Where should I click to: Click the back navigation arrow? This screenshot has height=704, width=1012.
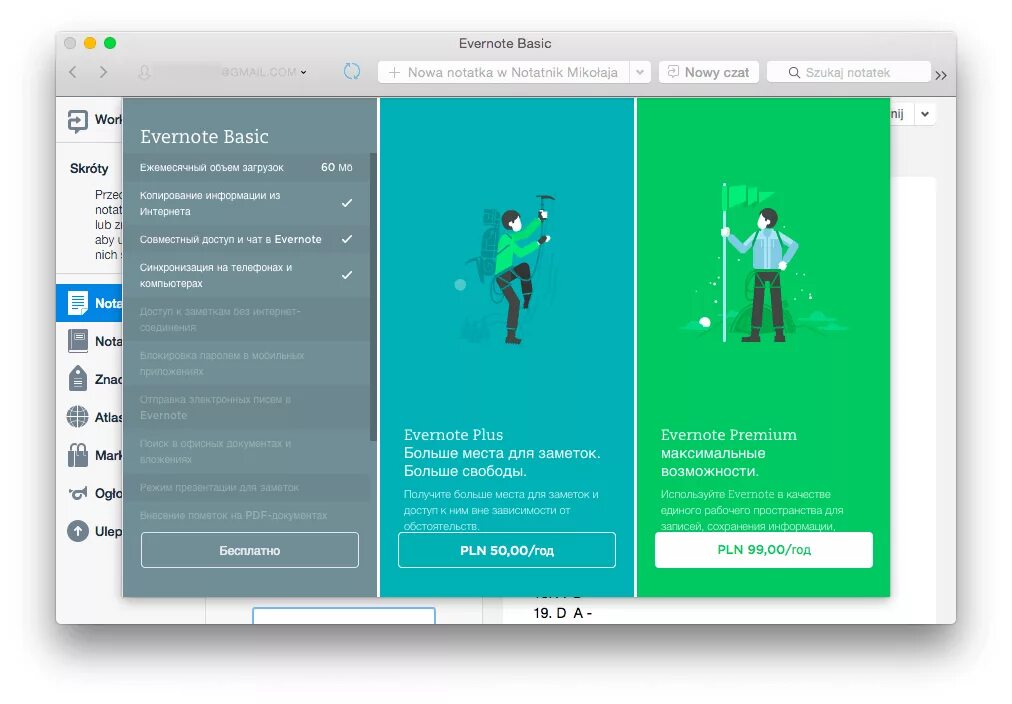coord(73,72)
